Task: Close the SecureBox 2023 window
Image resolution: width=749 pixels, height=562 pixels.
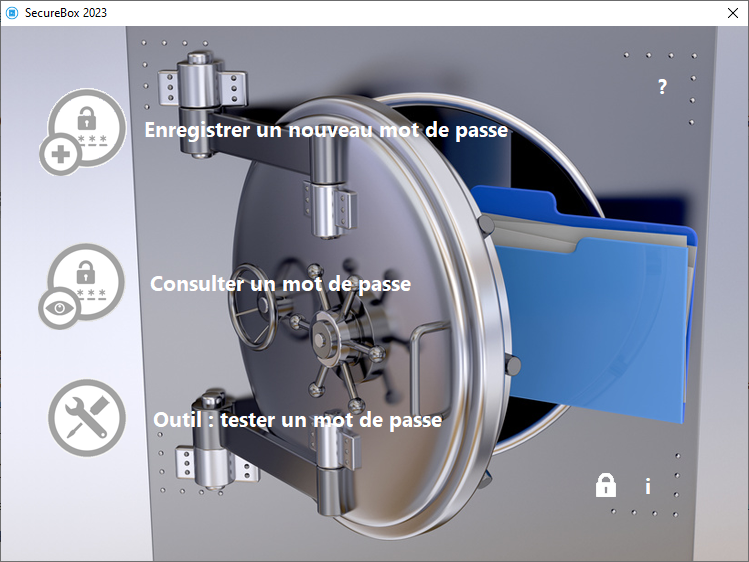Action: click(731, 13)
